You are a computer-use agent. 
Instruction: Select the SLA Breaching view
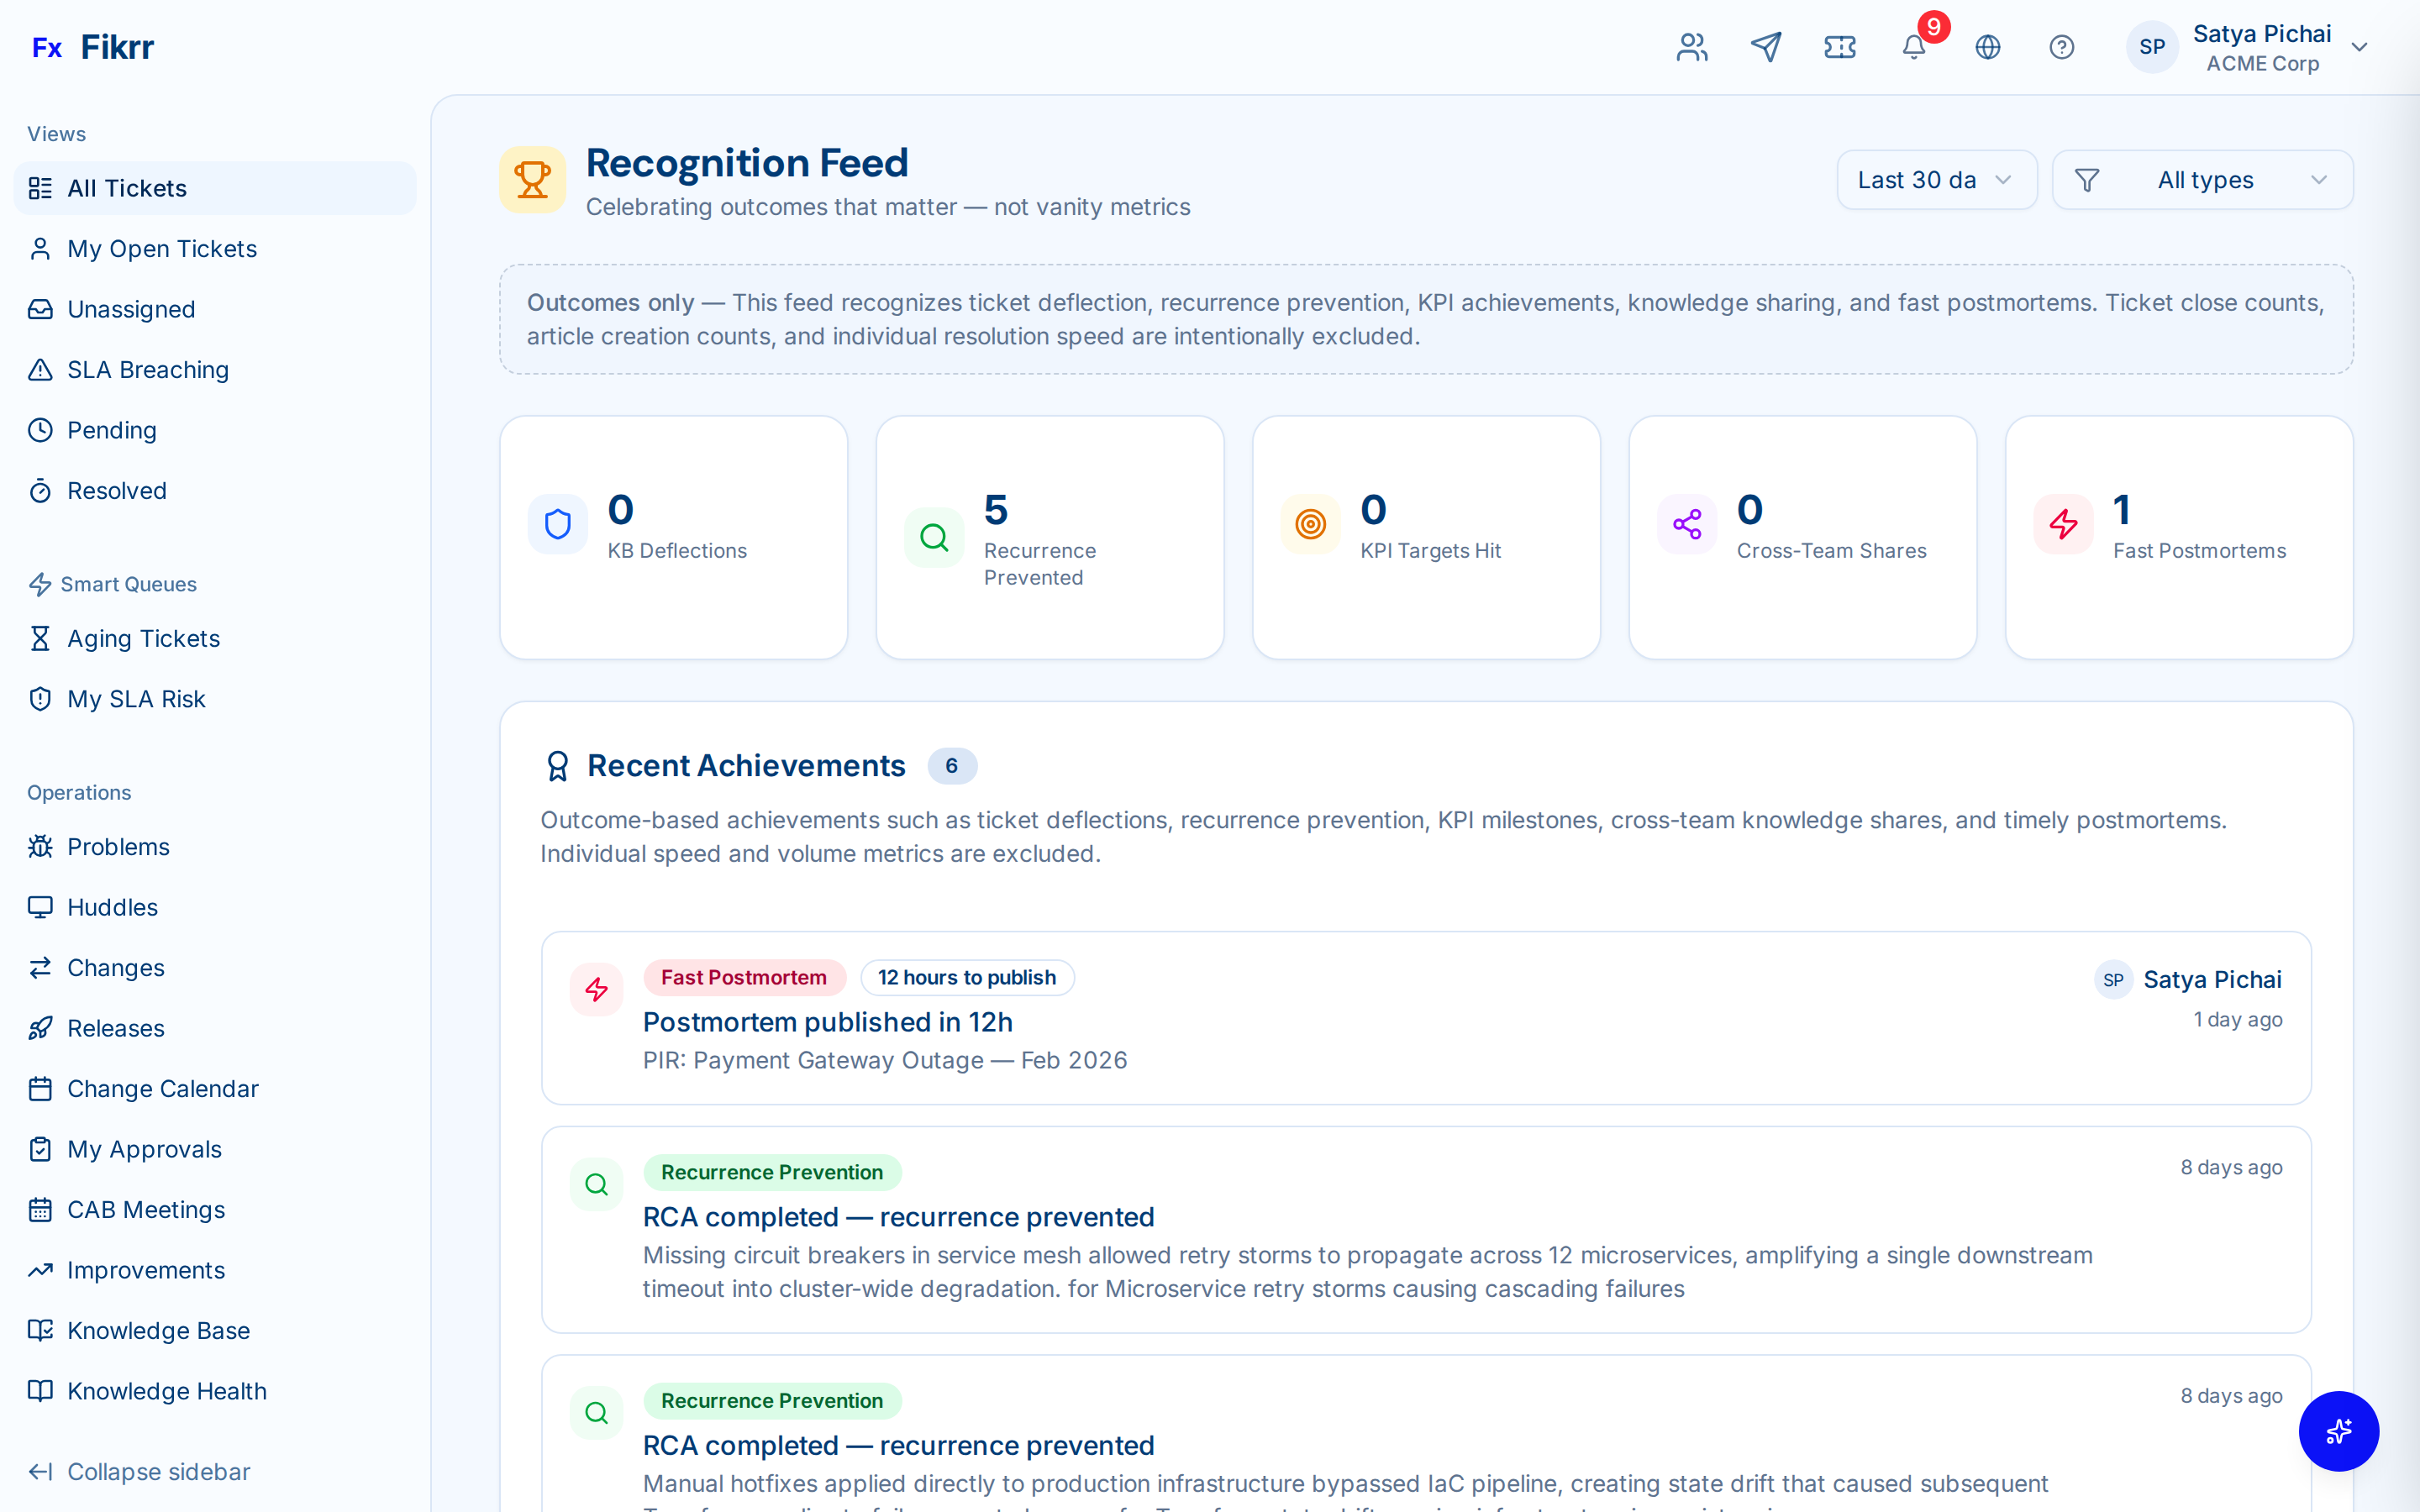tap(148, 369)
